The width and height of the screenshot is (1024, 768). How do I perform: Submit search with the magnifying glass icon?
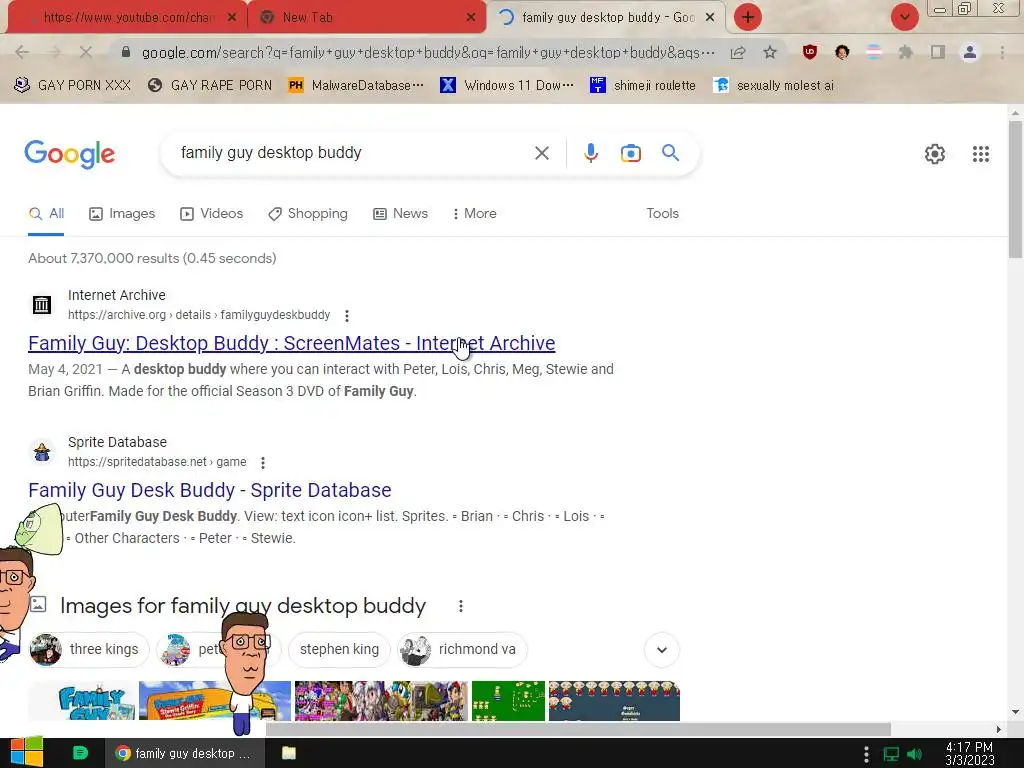[670, 153]
